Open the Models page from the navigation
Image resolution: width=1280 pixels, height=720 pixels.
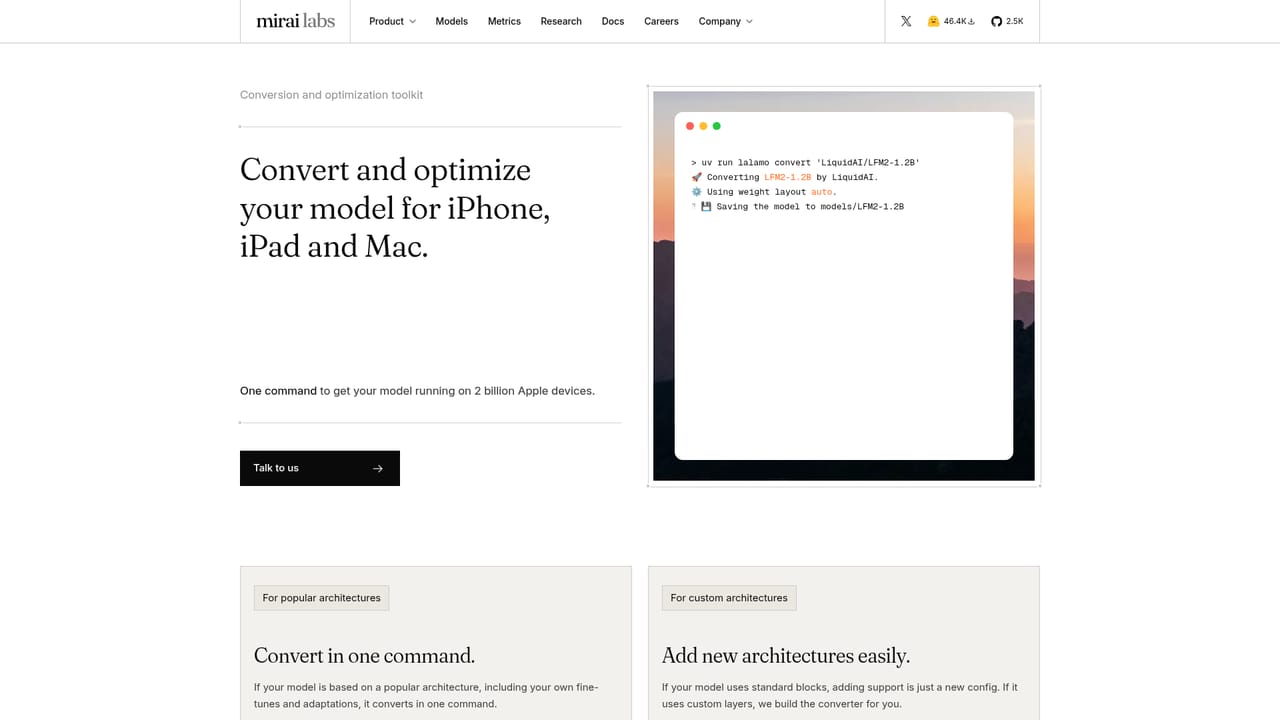[452, 21]
